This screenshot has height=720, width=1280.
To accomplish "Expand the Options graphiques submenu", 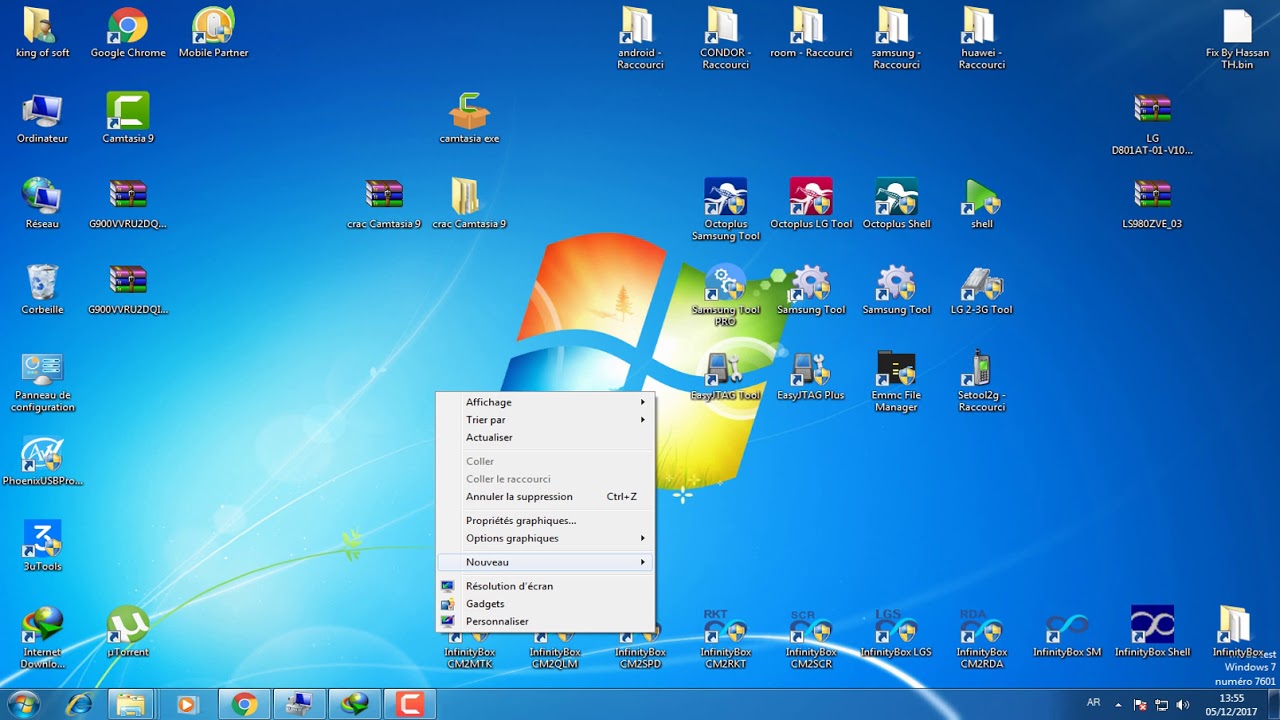I will click(546, 538).
